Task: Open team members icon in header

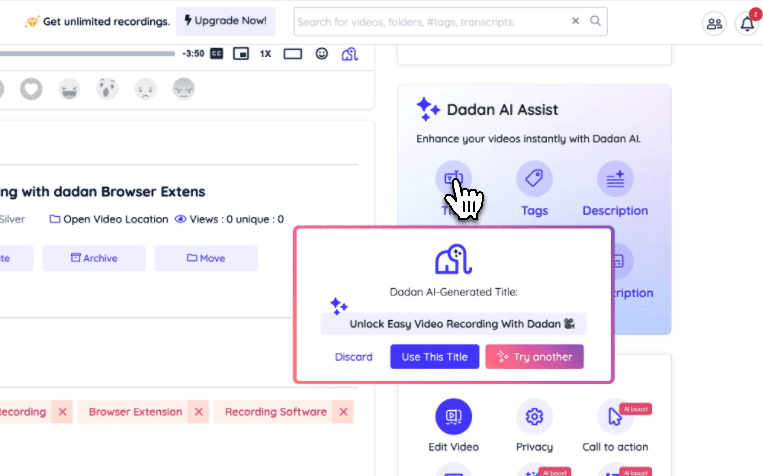Action: [x=714, y=23]
